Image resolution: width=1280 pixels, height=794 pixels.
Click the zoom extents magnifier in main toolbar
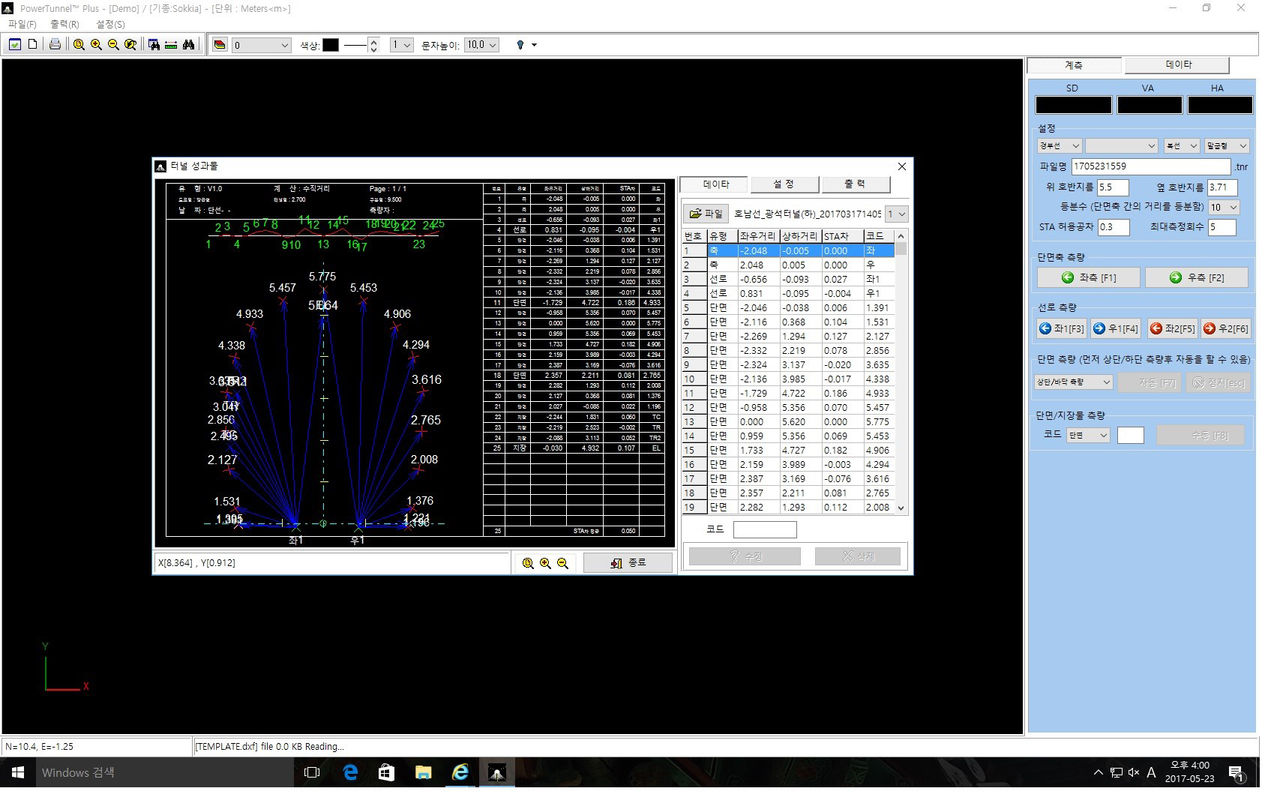[x=78, y=45]
